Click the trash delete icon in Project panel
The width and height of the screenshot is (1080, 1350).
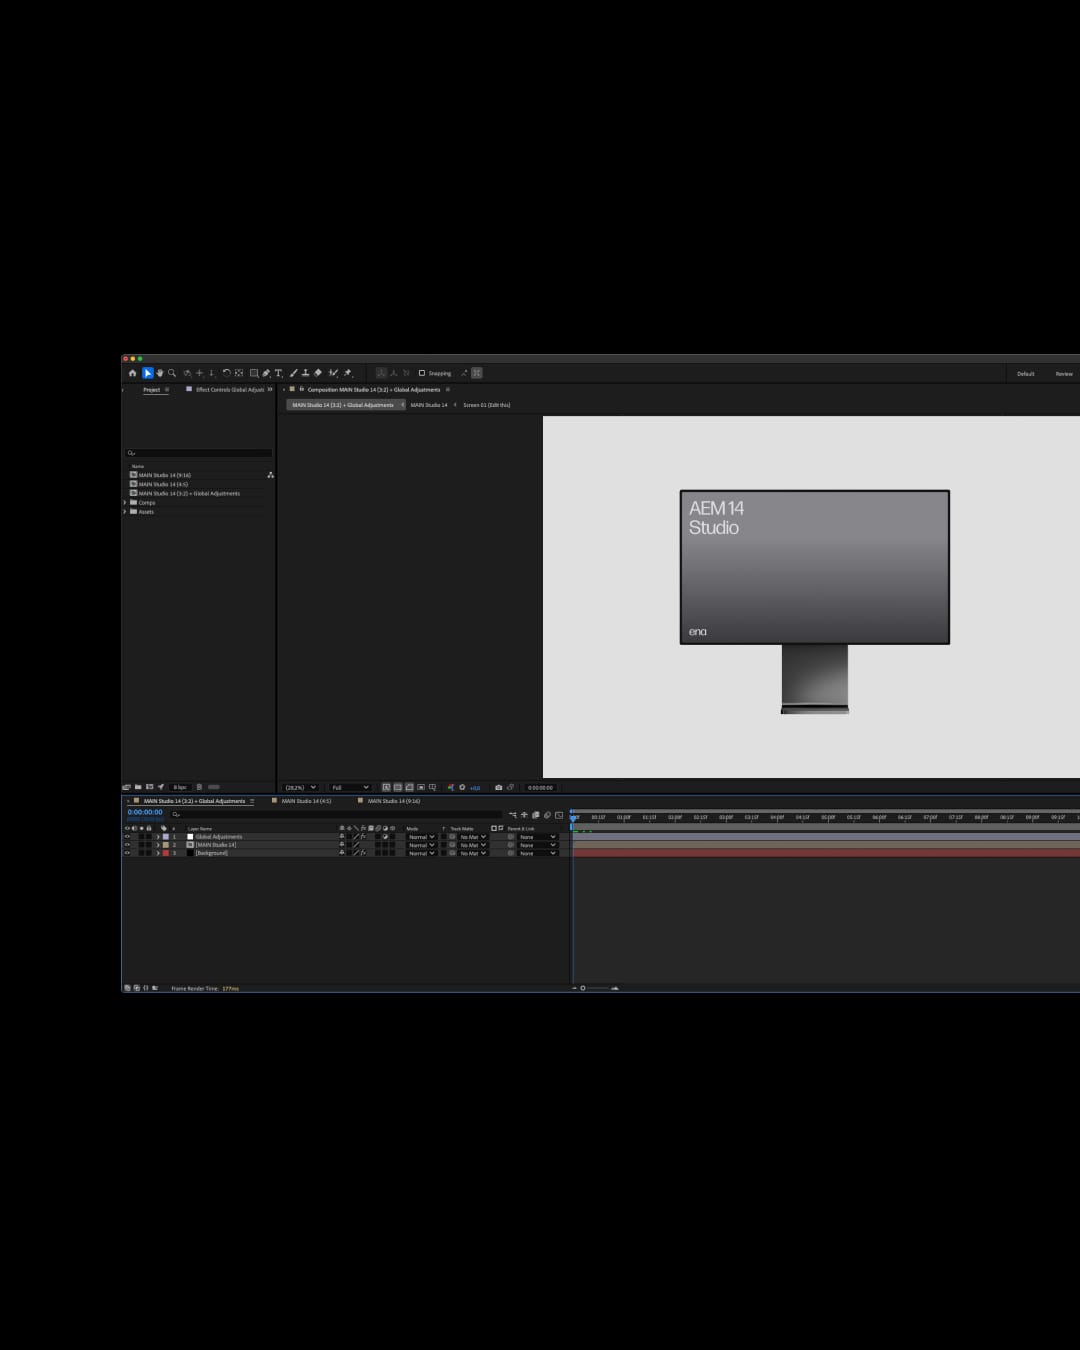199,787
